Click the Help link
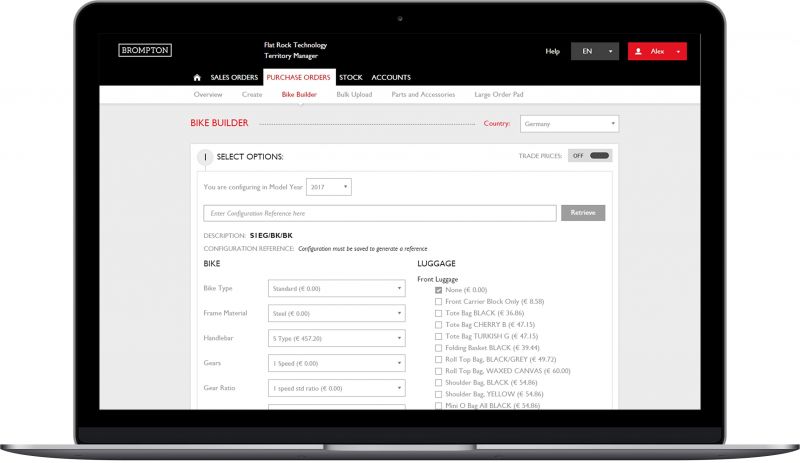 [552, 51]
